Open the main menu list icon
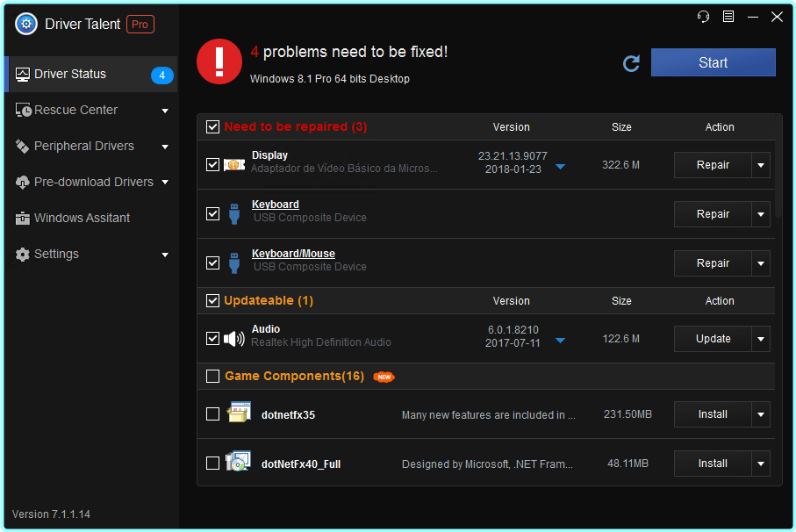Image resolution: width=796 pixels, height=532 pixels. (x=728, y=17)
